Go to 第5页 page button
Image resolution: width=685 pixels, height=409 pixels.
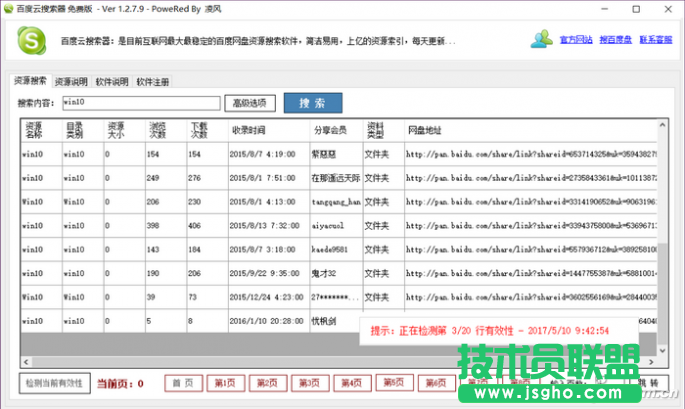(394, 383)
